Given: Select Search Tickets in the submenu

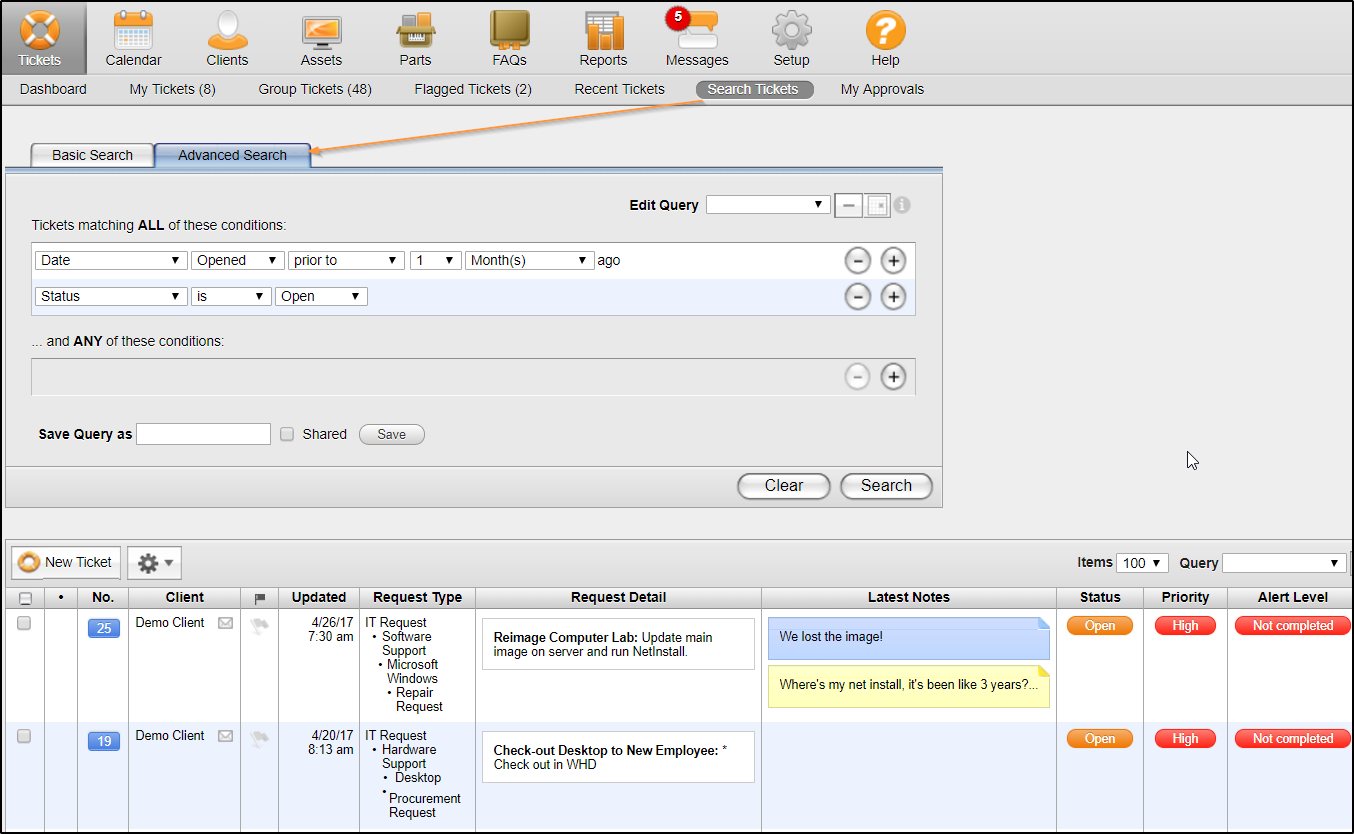Looking at the screenshot, I should pos(754,89).
